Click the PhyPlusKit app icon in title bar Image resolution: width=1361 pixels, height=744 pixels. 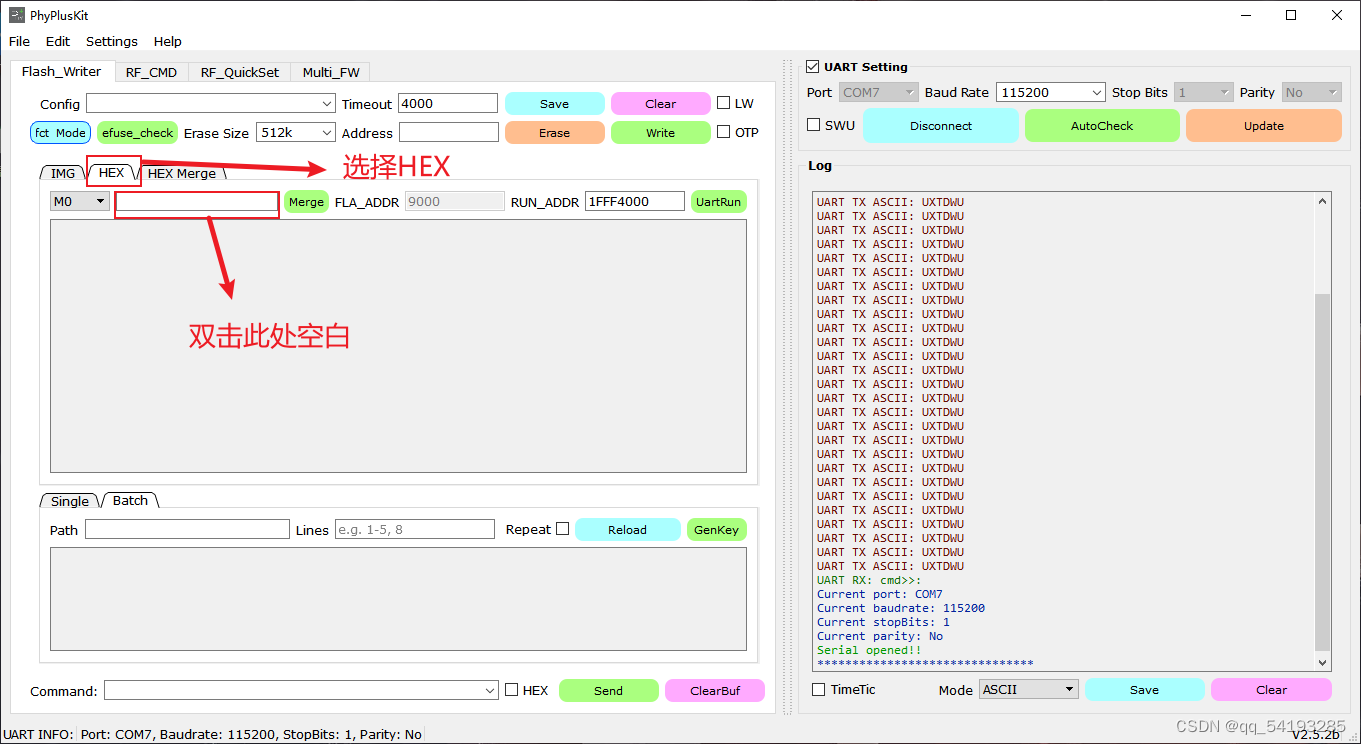coord(17,15)
